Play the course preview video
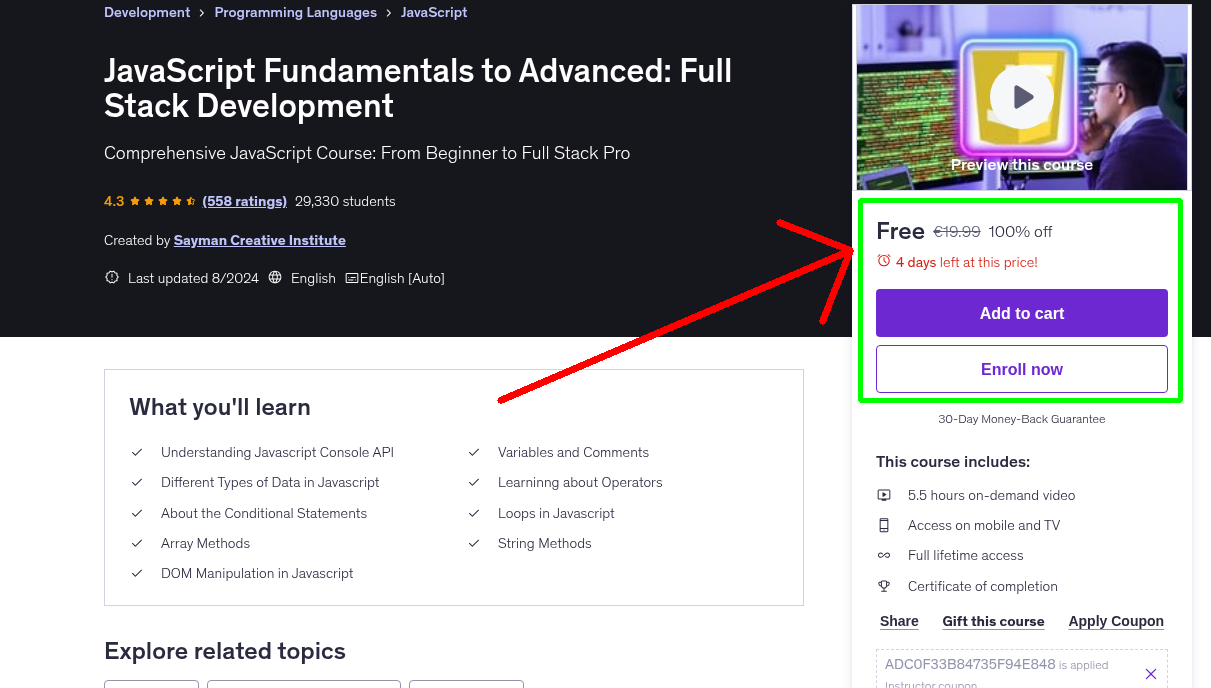 (x=1022, y=97)
